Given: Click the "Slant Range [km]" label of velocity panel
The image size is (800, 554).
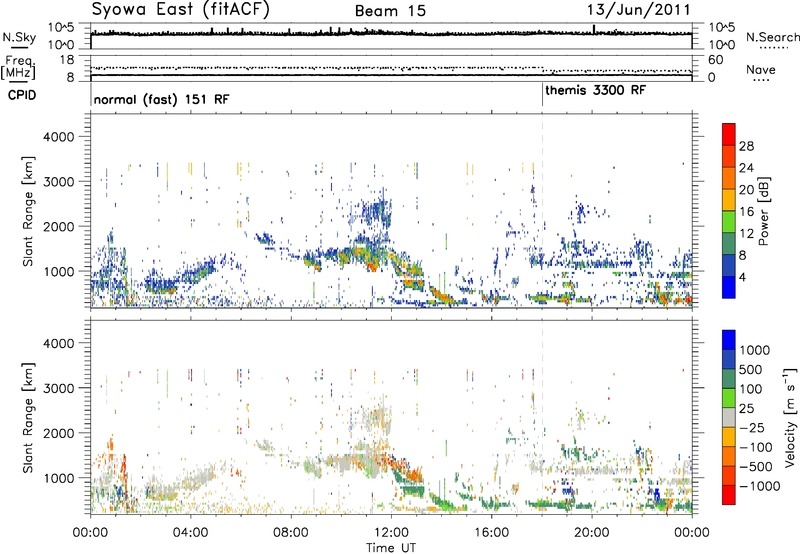Looking at the screenshot, I should (x=28, y=417).
